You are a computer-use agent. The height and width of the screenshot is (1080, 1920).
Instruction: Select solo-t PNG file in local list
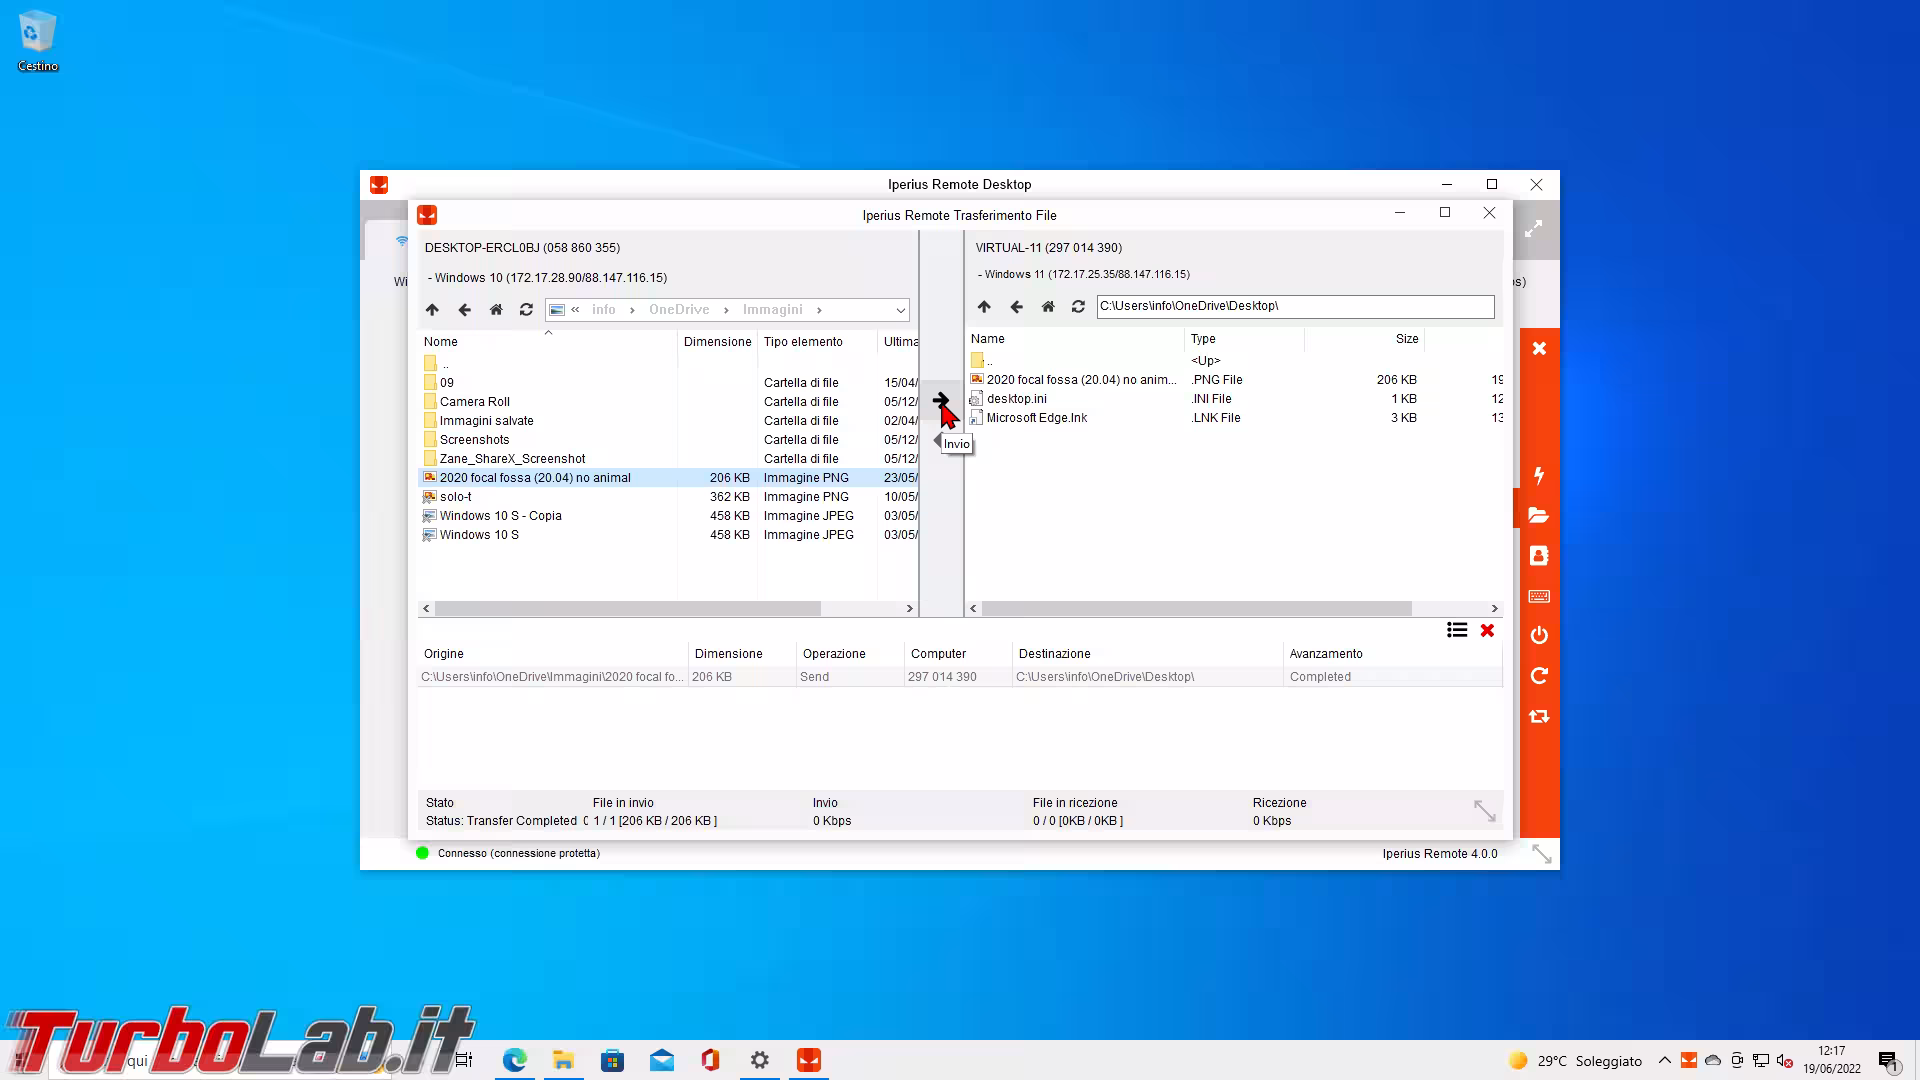456,497
